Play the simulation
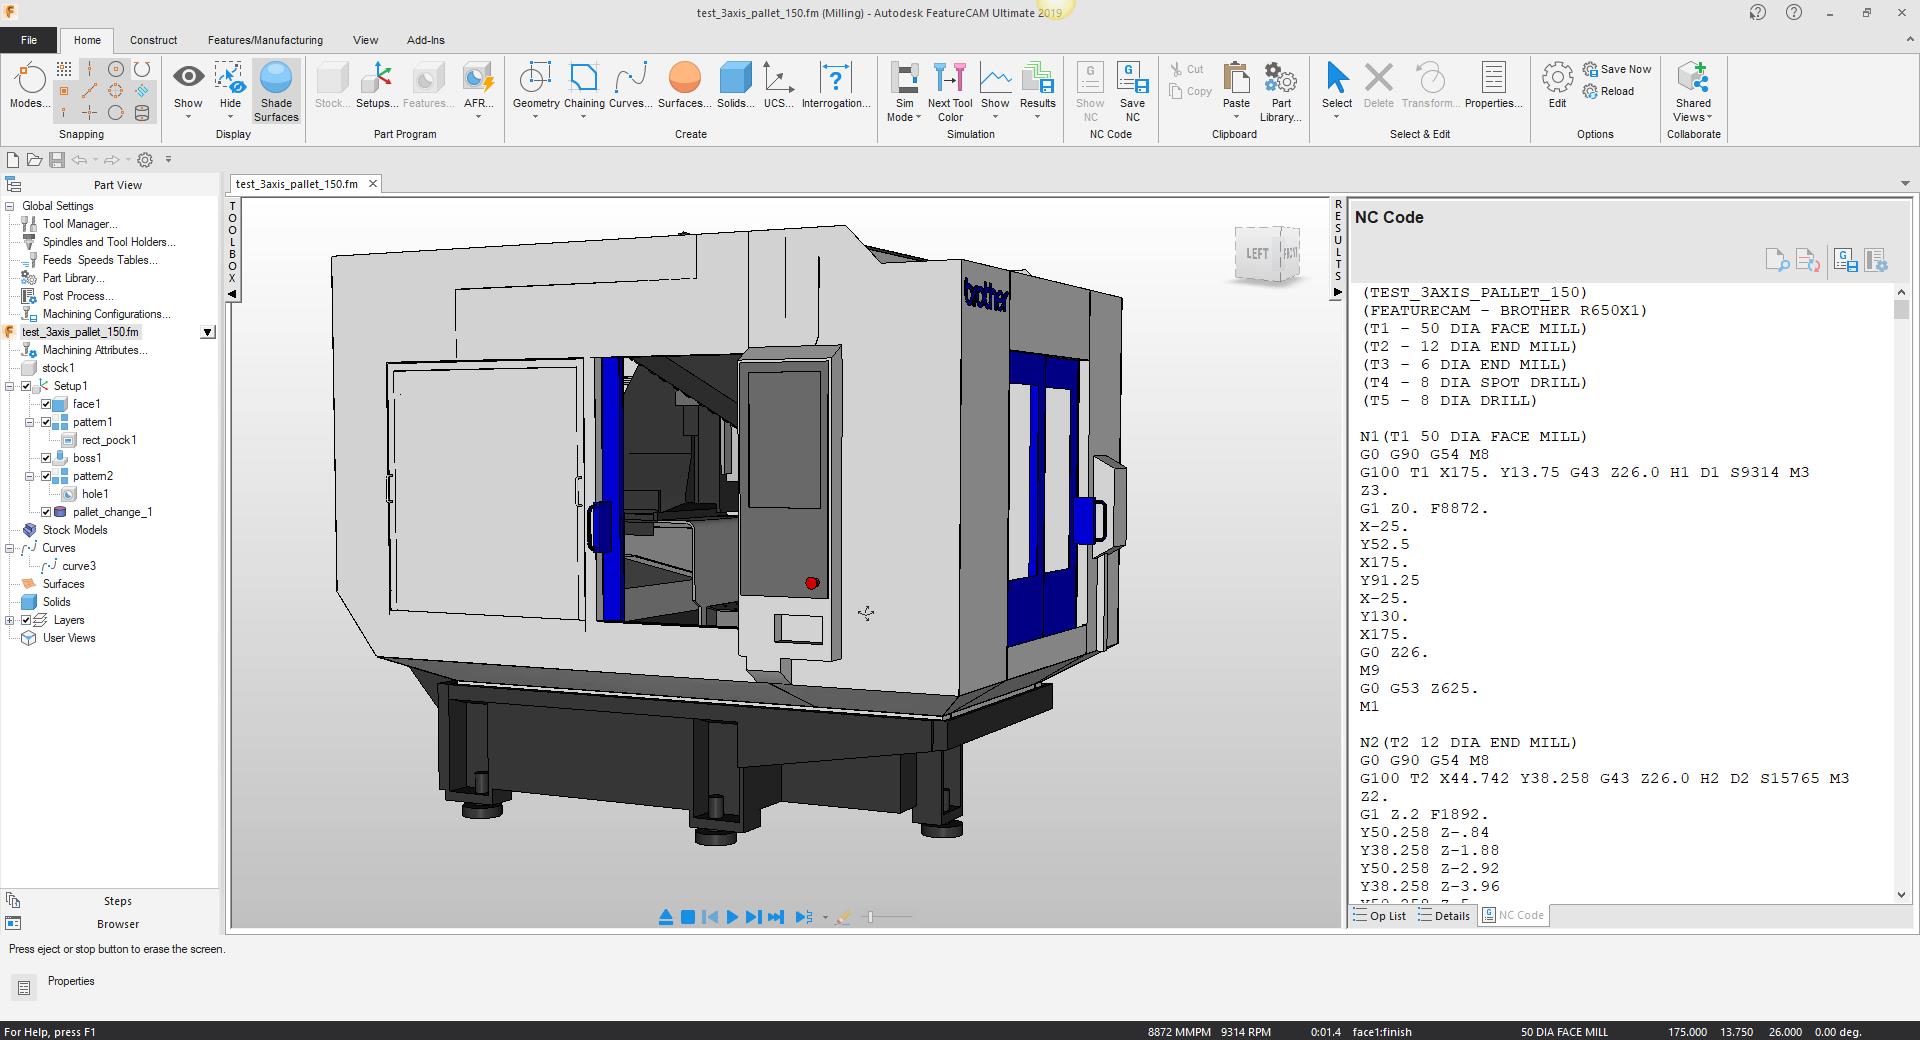Viewport: 1920px width, 1040px height. coord(732,917)
